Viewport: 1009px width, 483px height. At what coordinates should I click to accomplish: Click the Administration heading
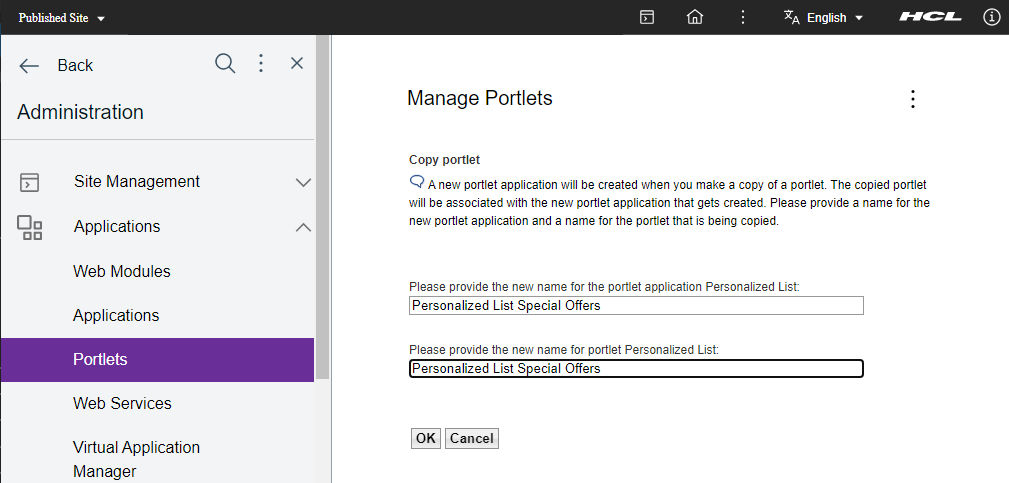[x=80, y=112]
